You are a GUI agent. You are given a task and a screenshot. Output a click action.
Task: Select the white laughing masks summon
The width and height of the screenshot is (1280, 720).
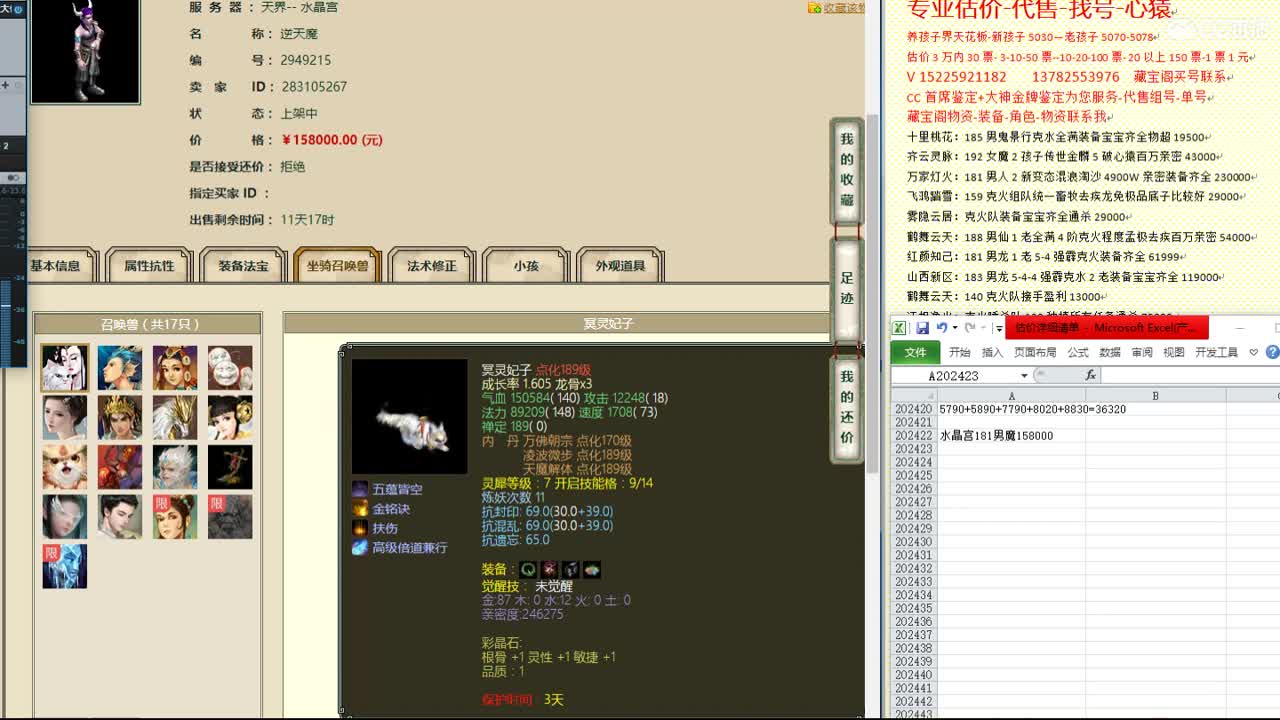(x=230, y=368)
